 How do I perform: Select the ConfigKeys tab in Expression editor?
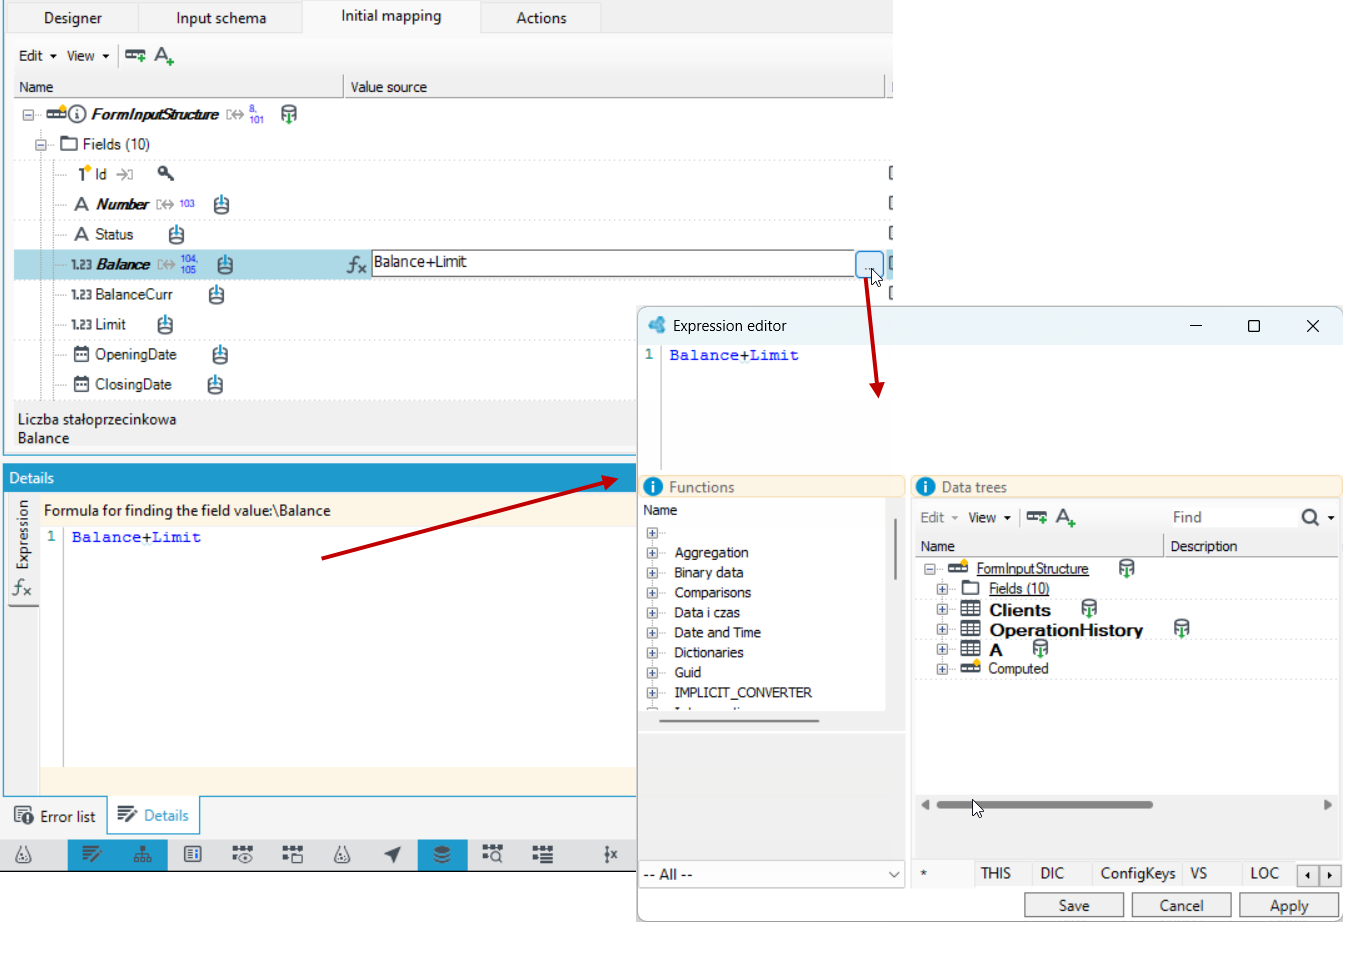click(1138, 873)
